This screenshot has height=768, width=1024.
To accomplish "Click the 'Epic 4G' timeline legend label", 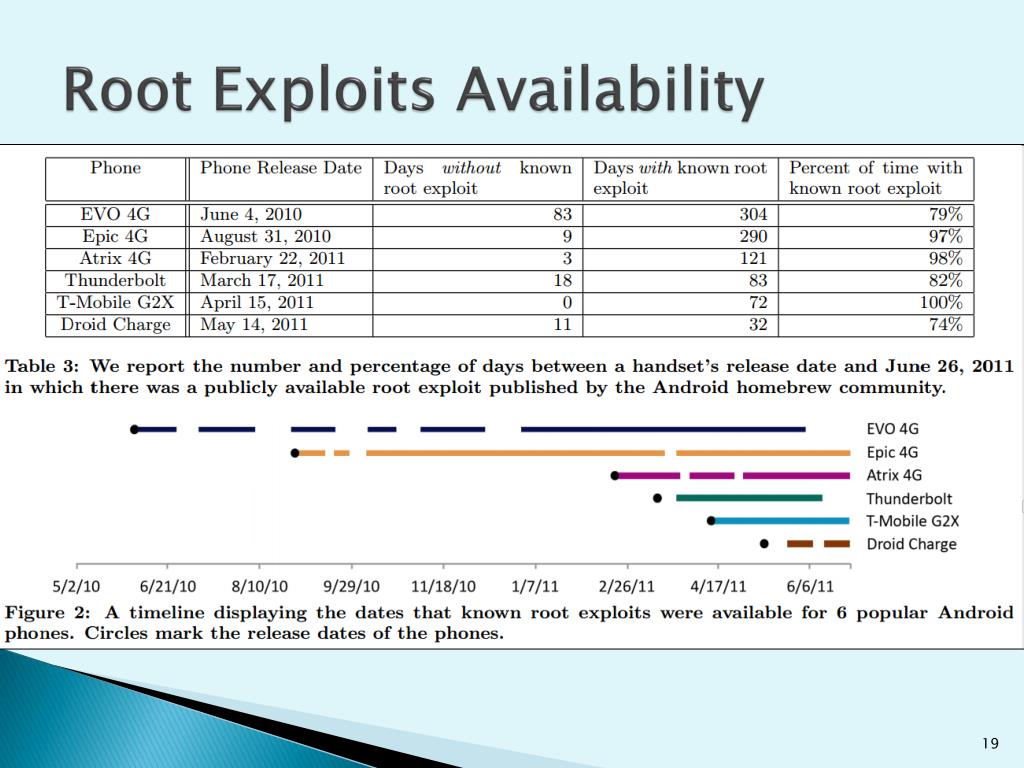I will pyautogui.click(x=892, y=453).
